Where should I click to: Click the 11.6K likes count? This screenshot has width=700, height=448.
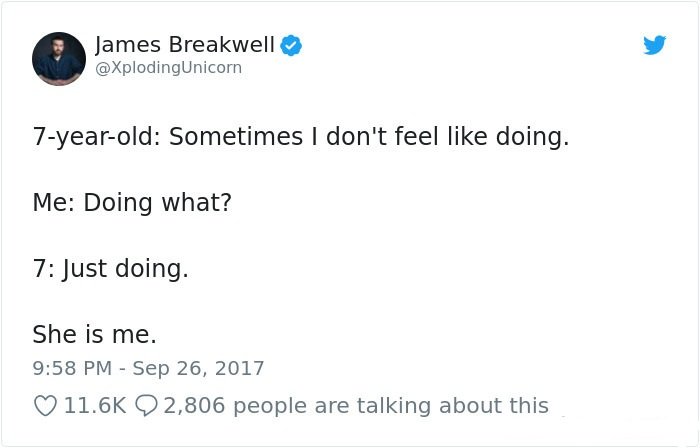tap(95, 406)
